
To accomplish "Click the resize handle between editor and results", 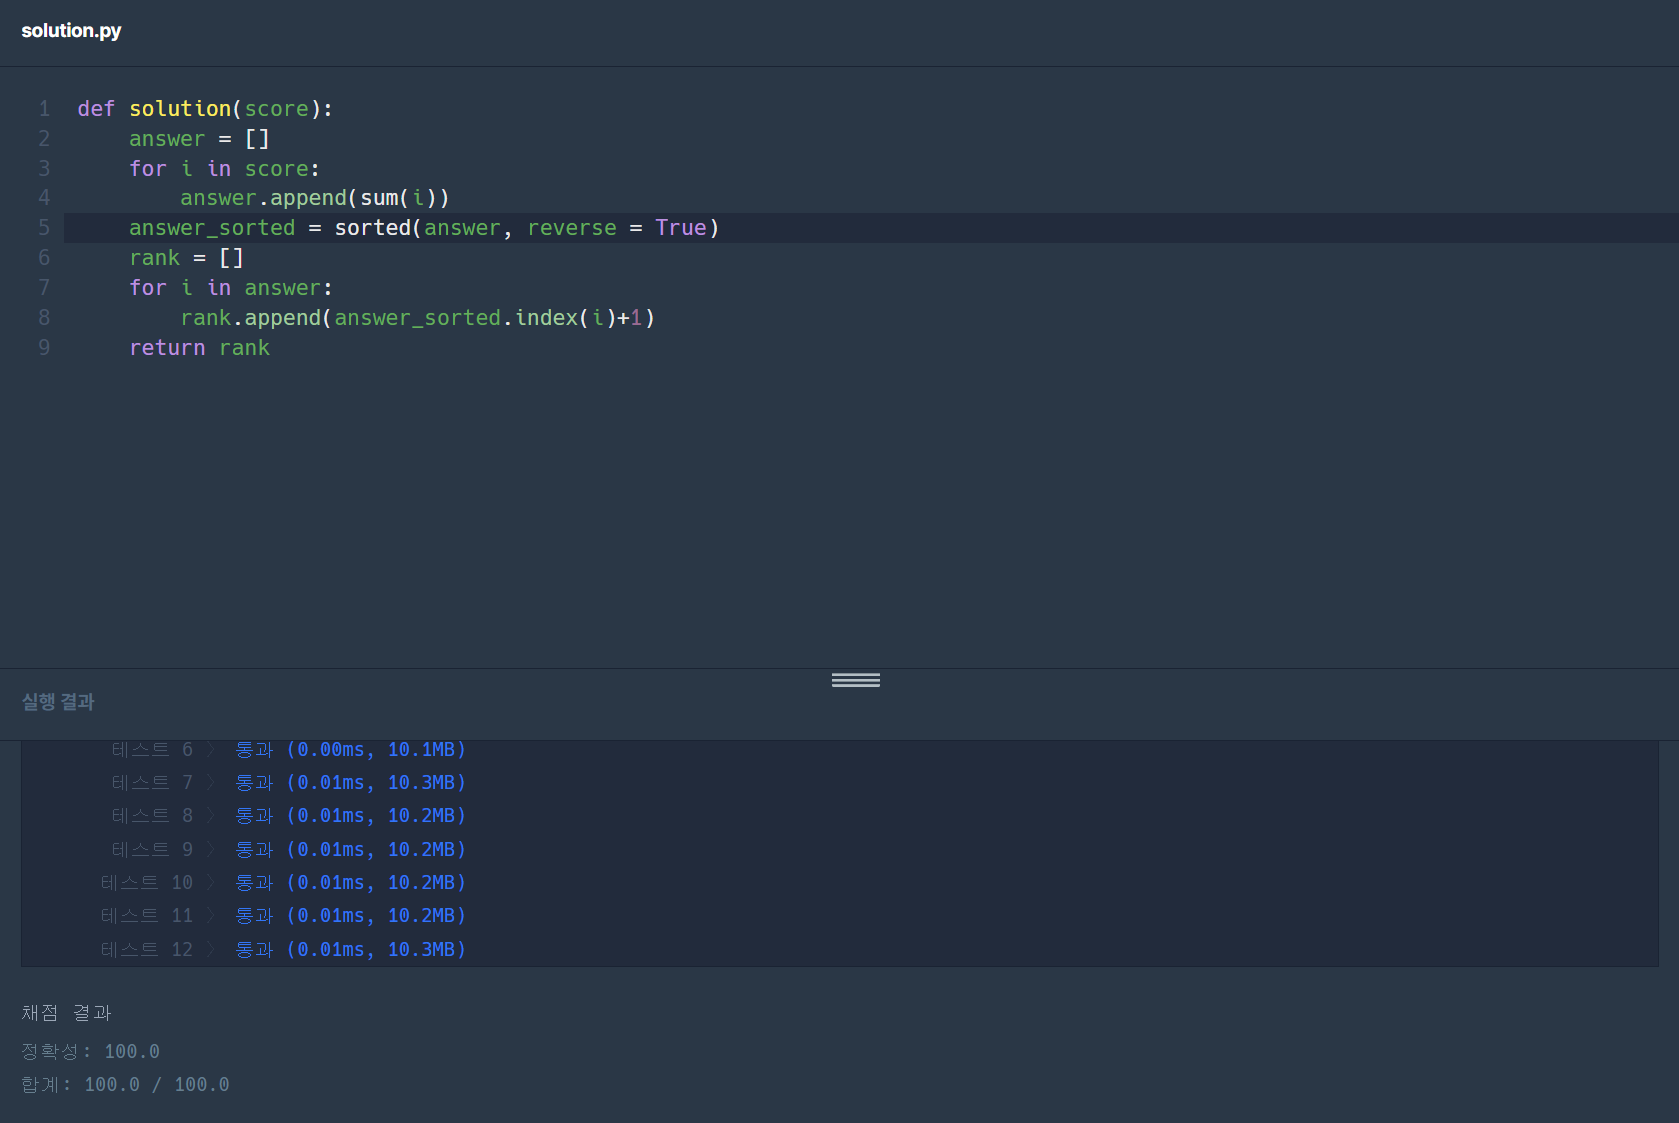I will pyautogui.click(x=856, y=680).
